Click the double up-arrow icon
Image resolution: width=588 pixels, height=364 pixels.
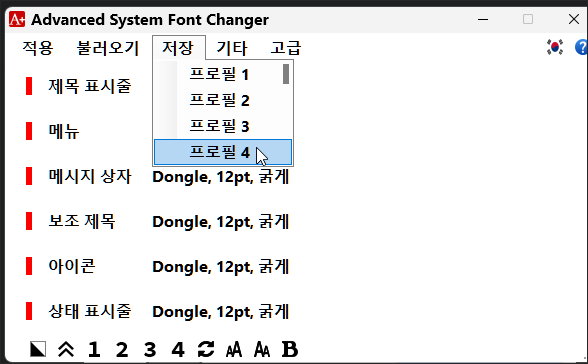pos(66,349)
